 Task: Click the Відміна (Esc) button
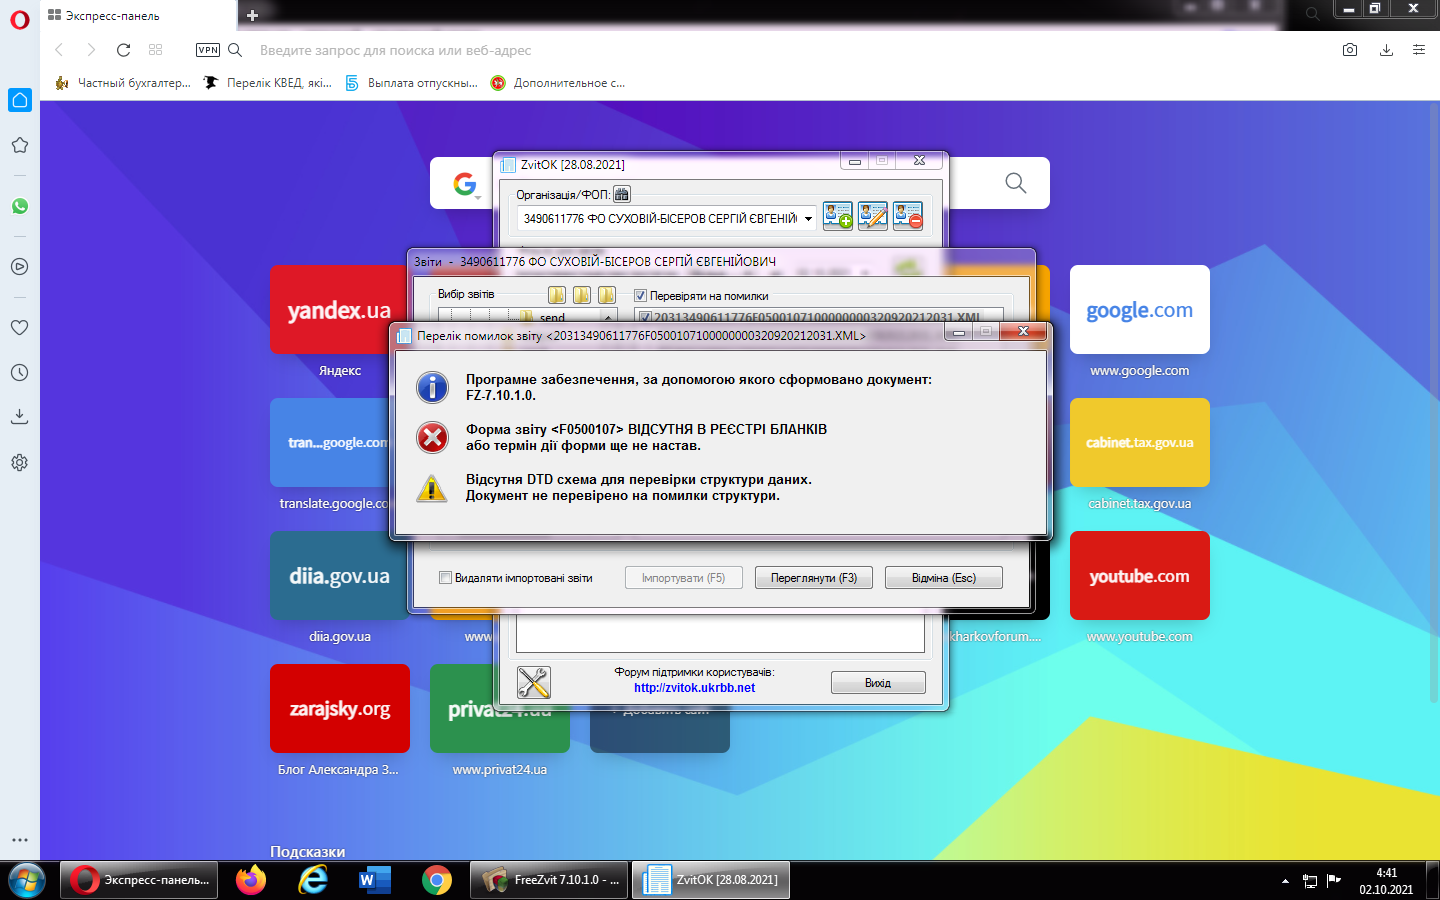944,578
